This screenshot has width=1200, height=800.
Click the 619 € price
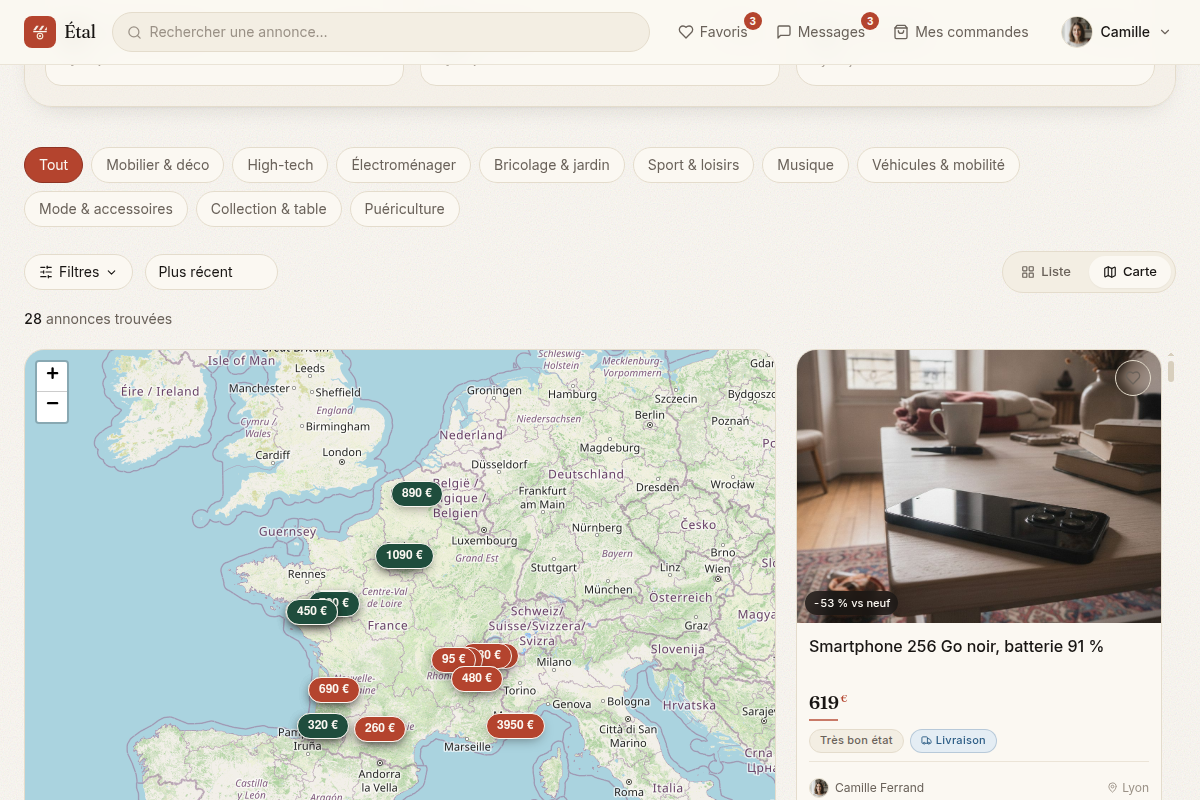pos(828,702)
